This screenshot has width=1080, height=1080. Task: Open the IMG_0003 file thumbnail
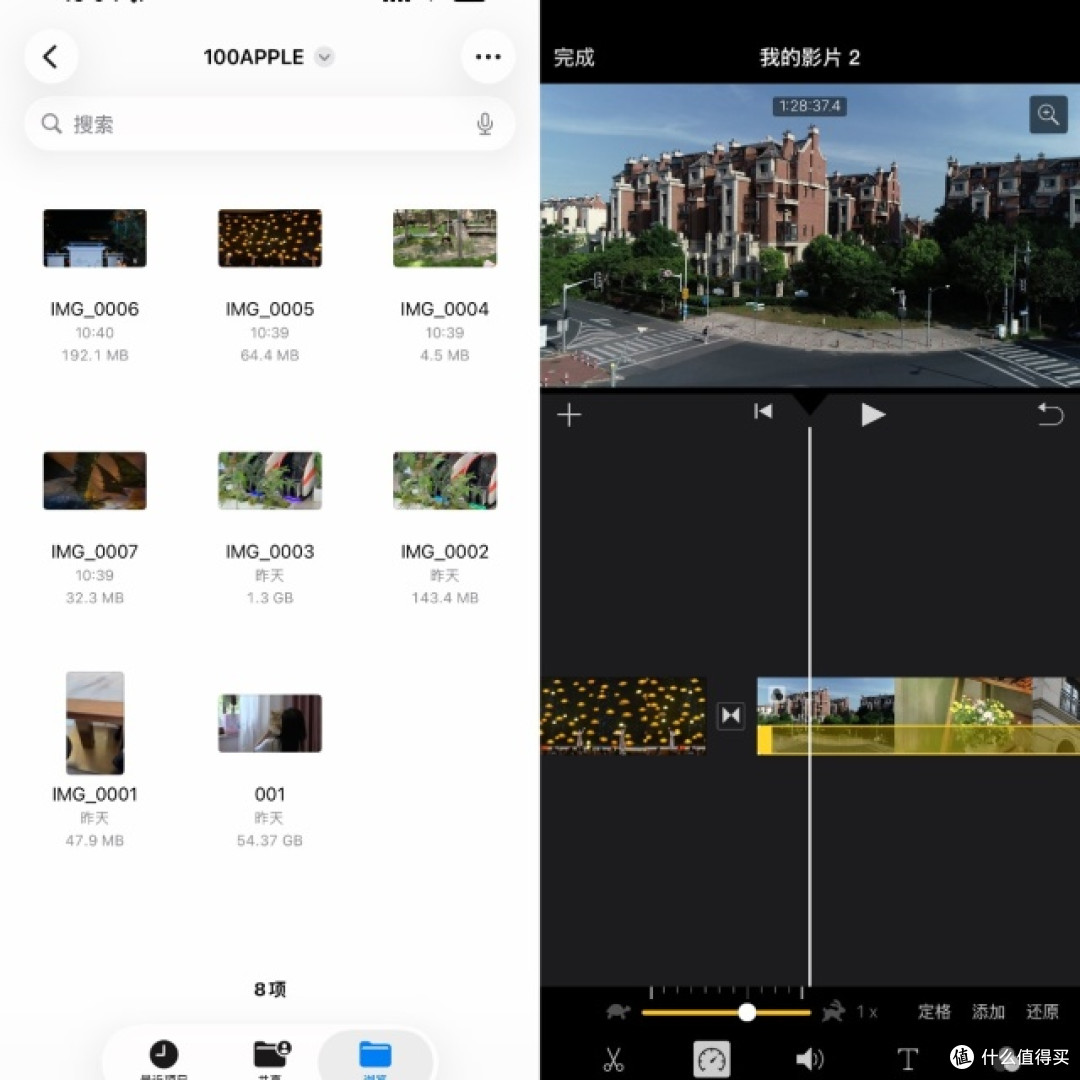(269, 481)
